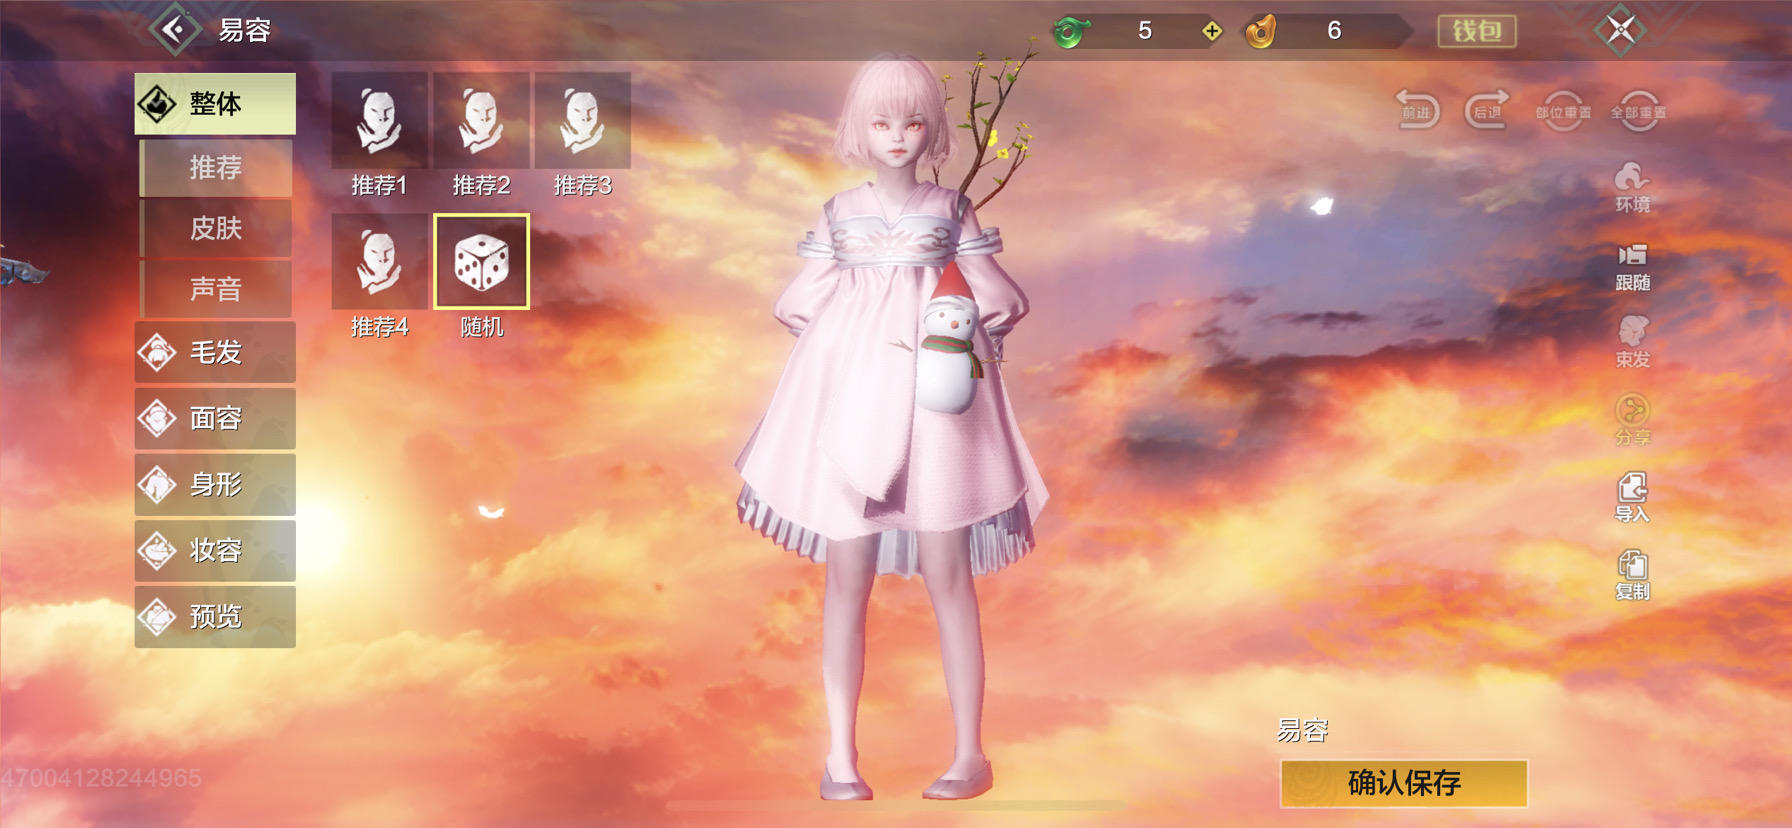Choose the 推荐1 face preset
This screenshot has width=1792, height=828.
tap(379, 121)
